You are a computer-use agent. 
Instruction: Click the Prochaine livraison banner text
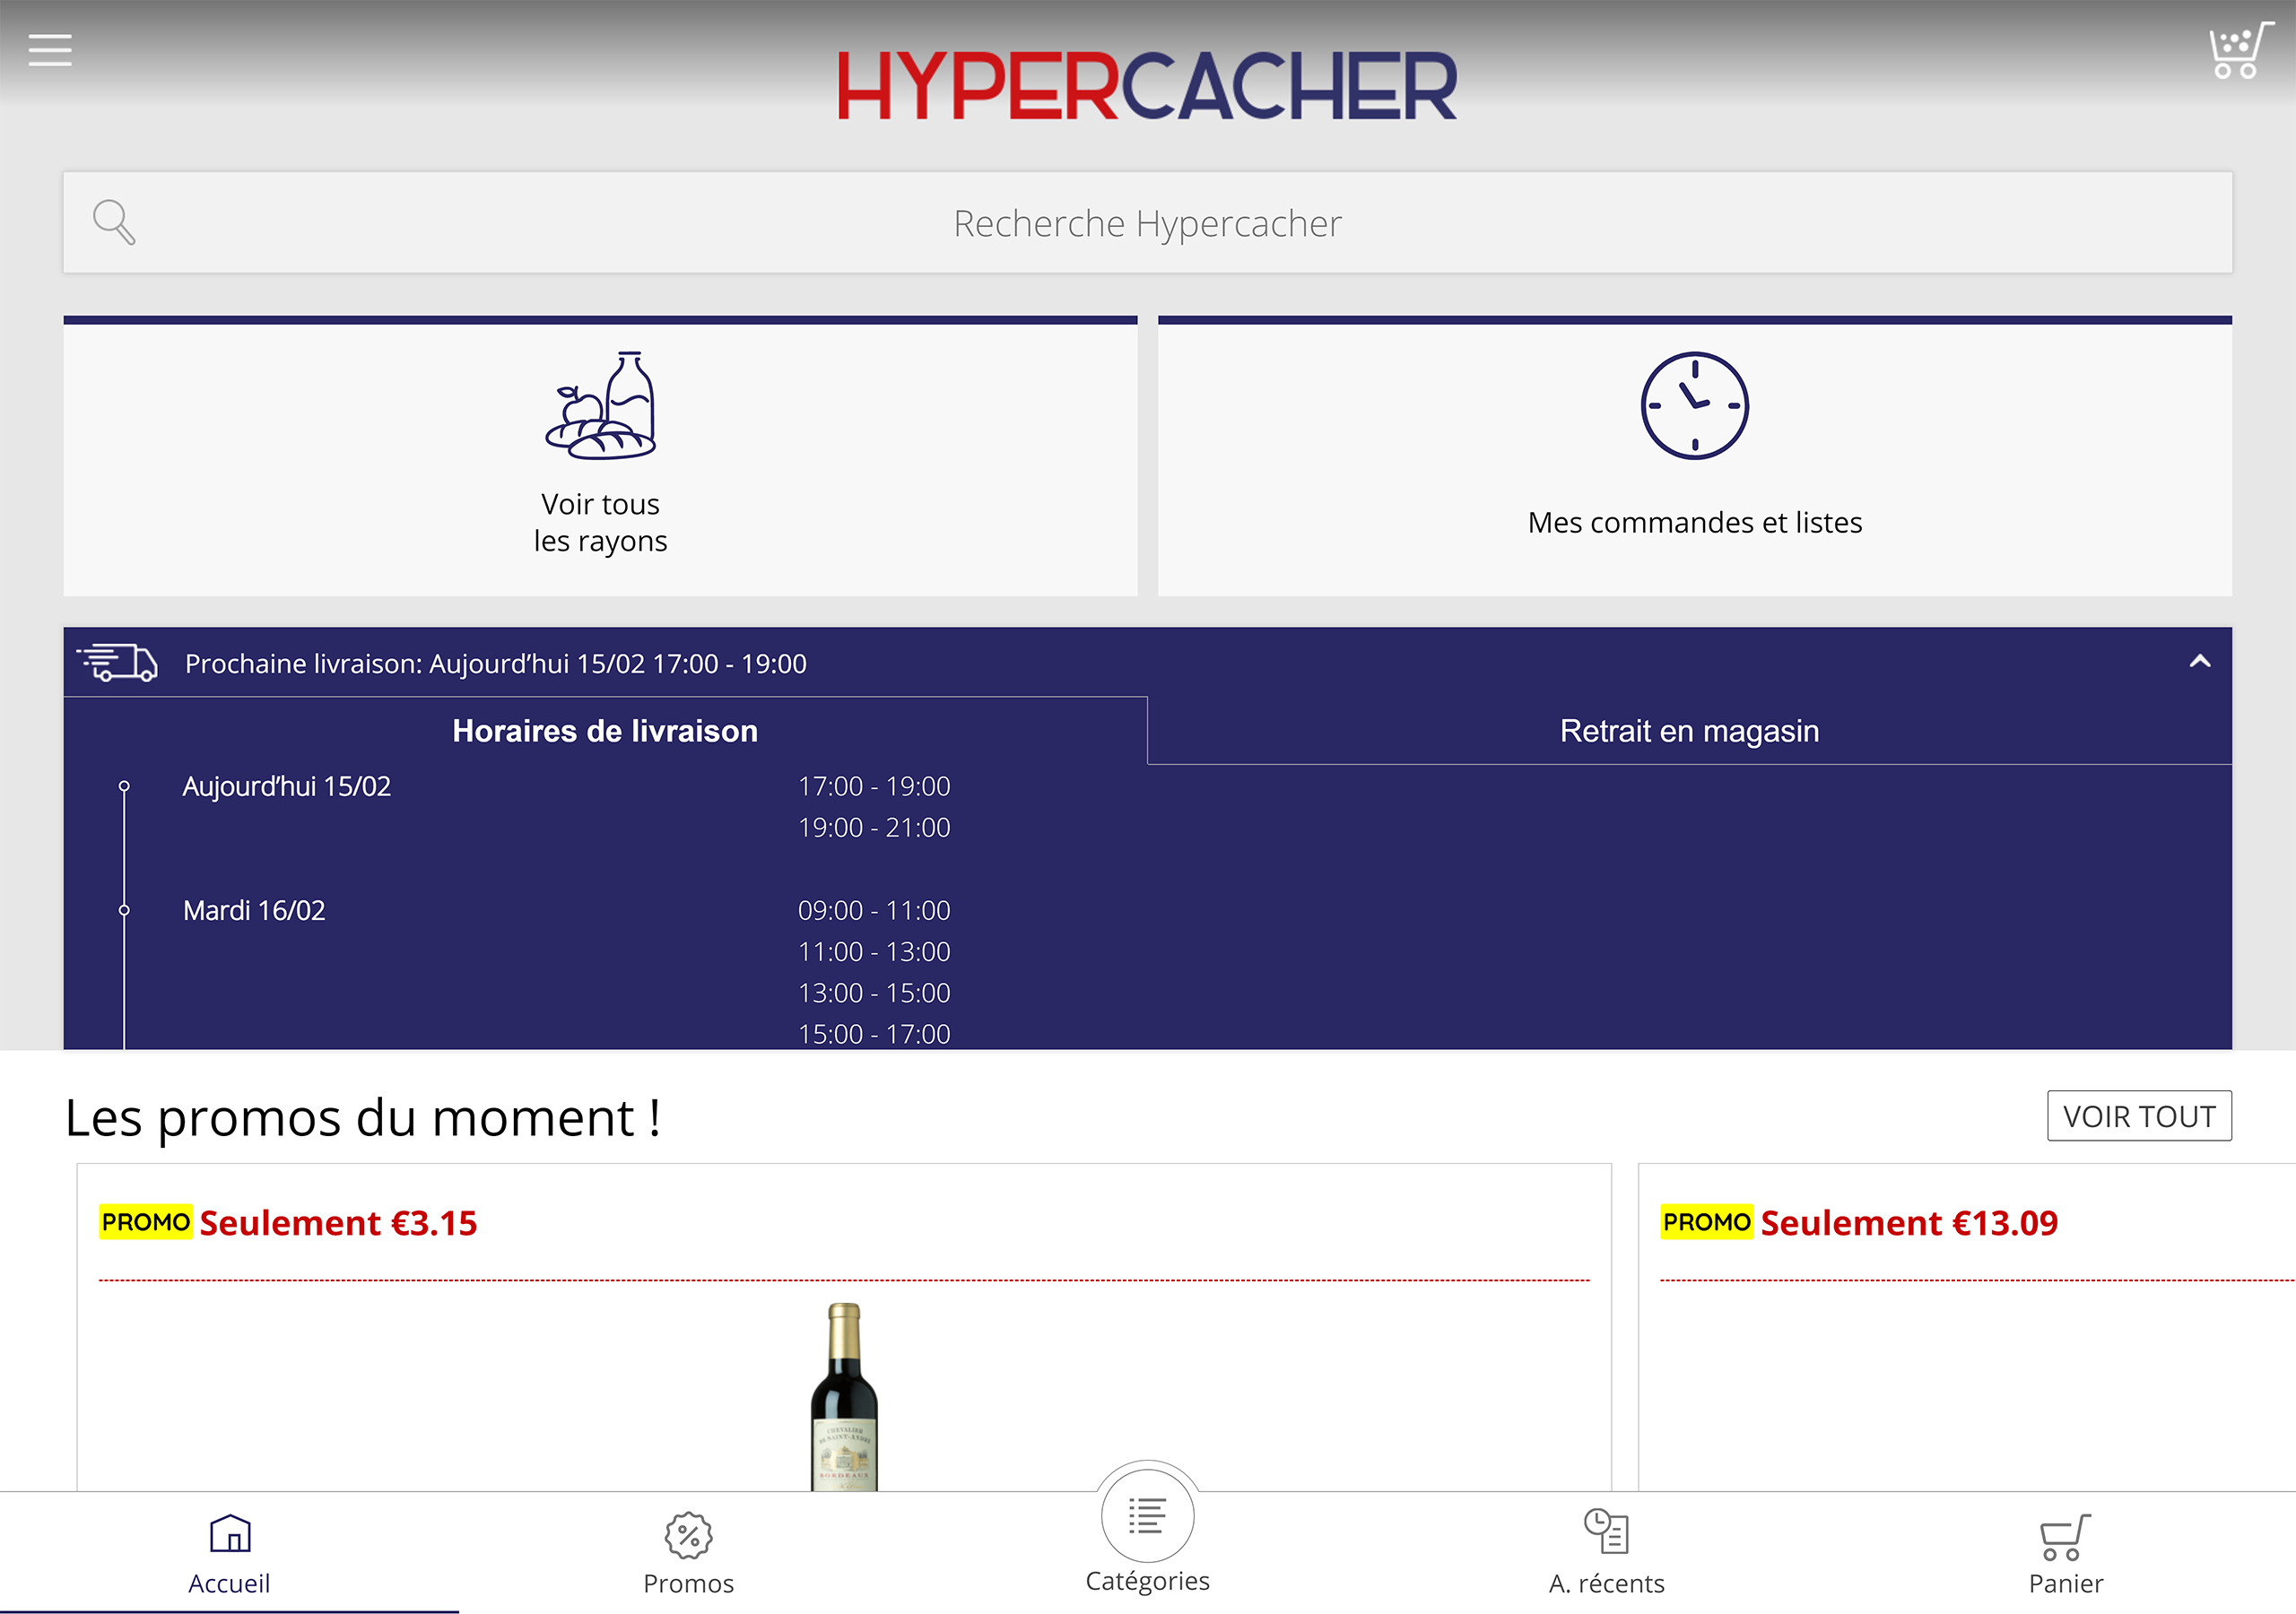(495, 663)
